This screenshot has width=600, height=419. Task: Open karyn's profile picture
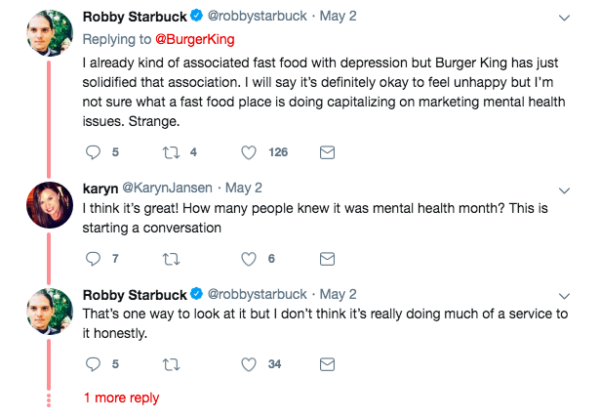49,205
